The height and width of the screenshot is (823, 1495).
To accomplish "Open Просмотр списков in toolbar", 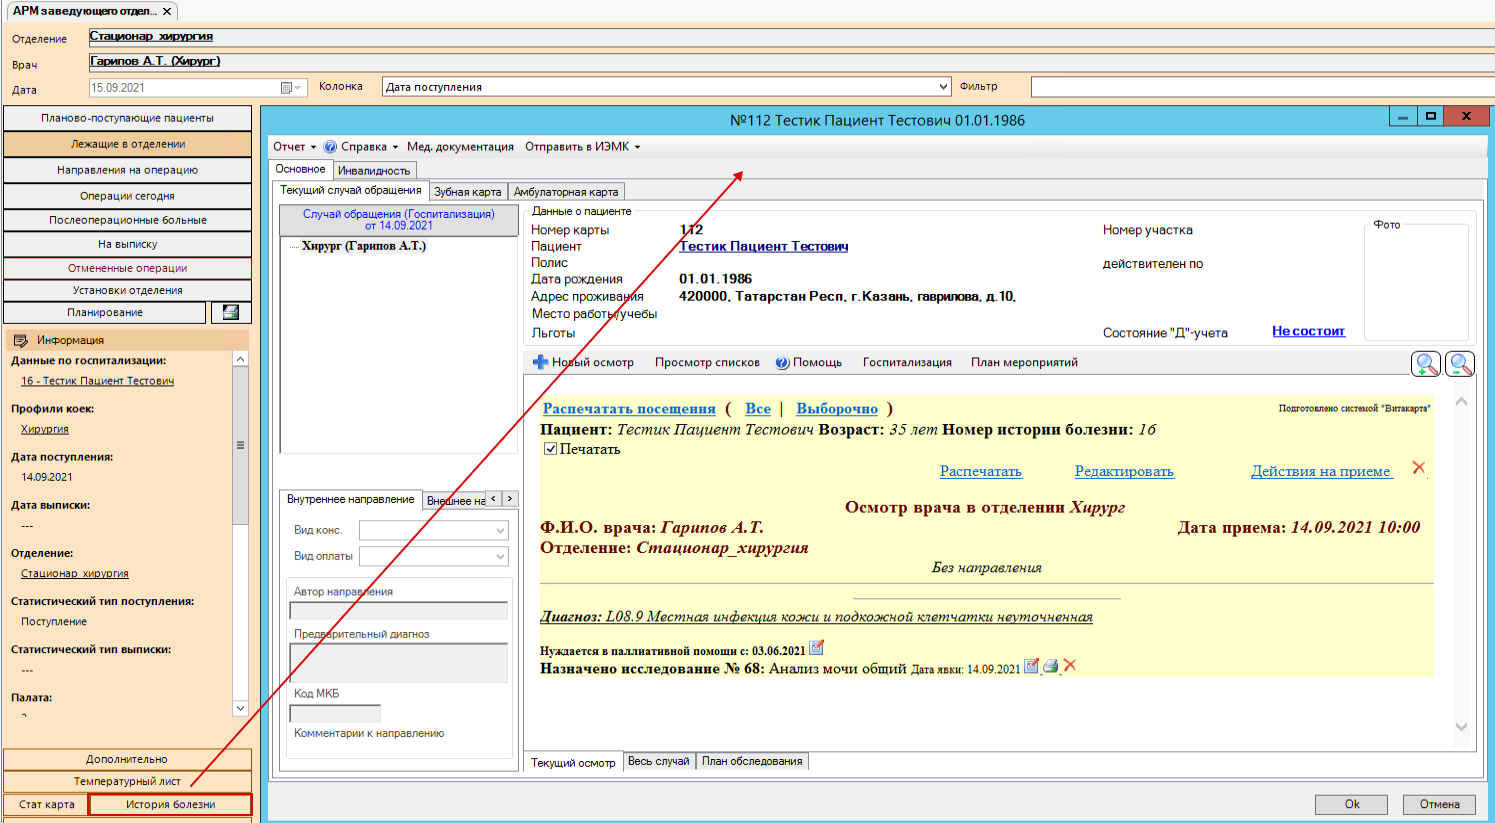I will click(x=707, y=362).
